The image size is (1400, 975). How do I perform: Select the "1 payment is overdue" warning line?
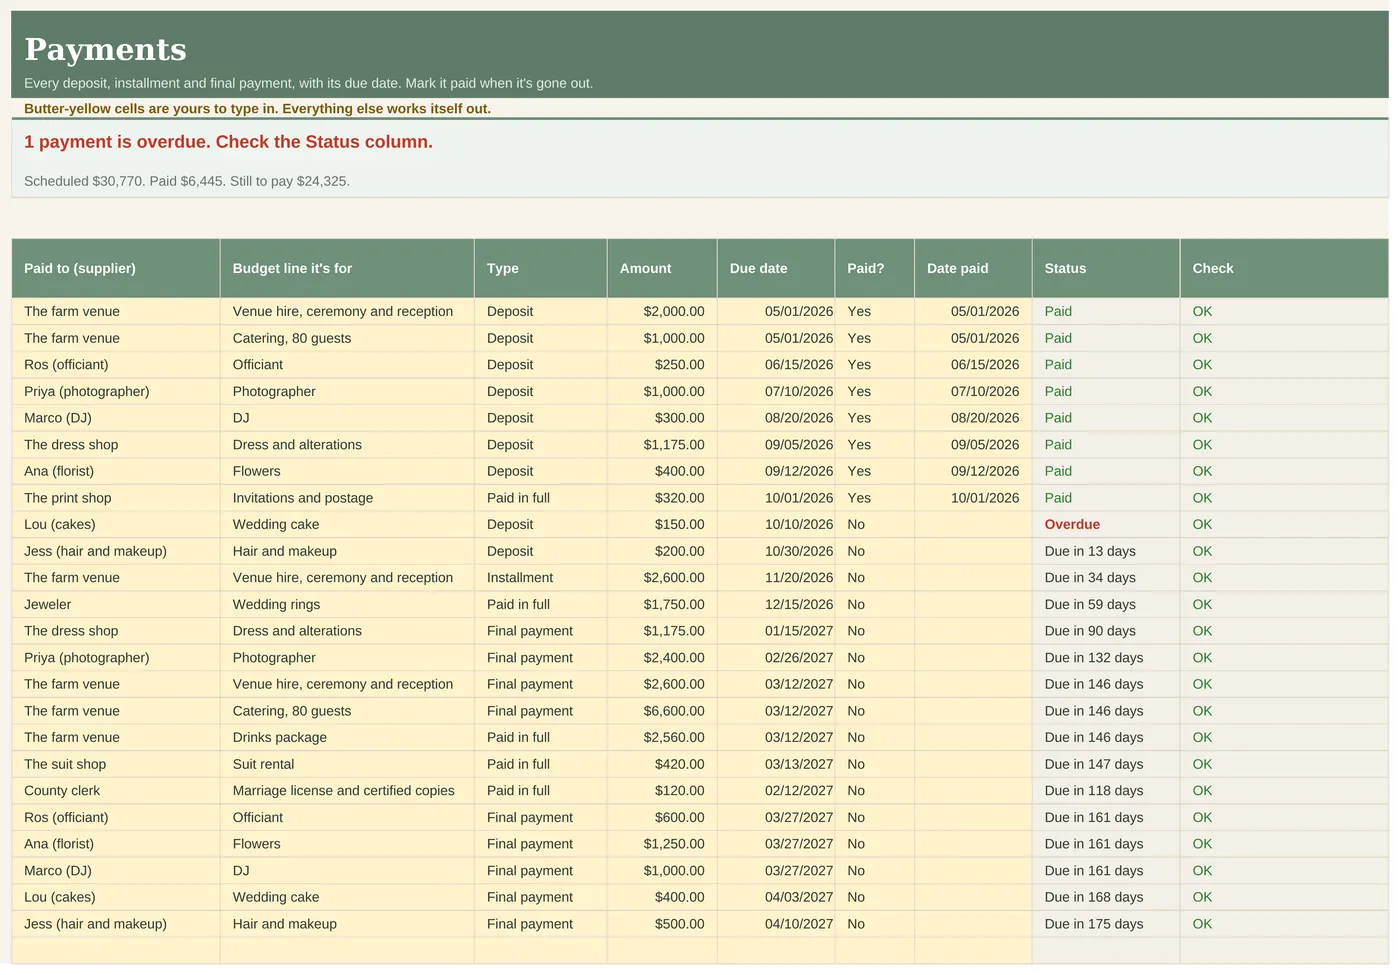pyautogui.click(x=228, y=142)
